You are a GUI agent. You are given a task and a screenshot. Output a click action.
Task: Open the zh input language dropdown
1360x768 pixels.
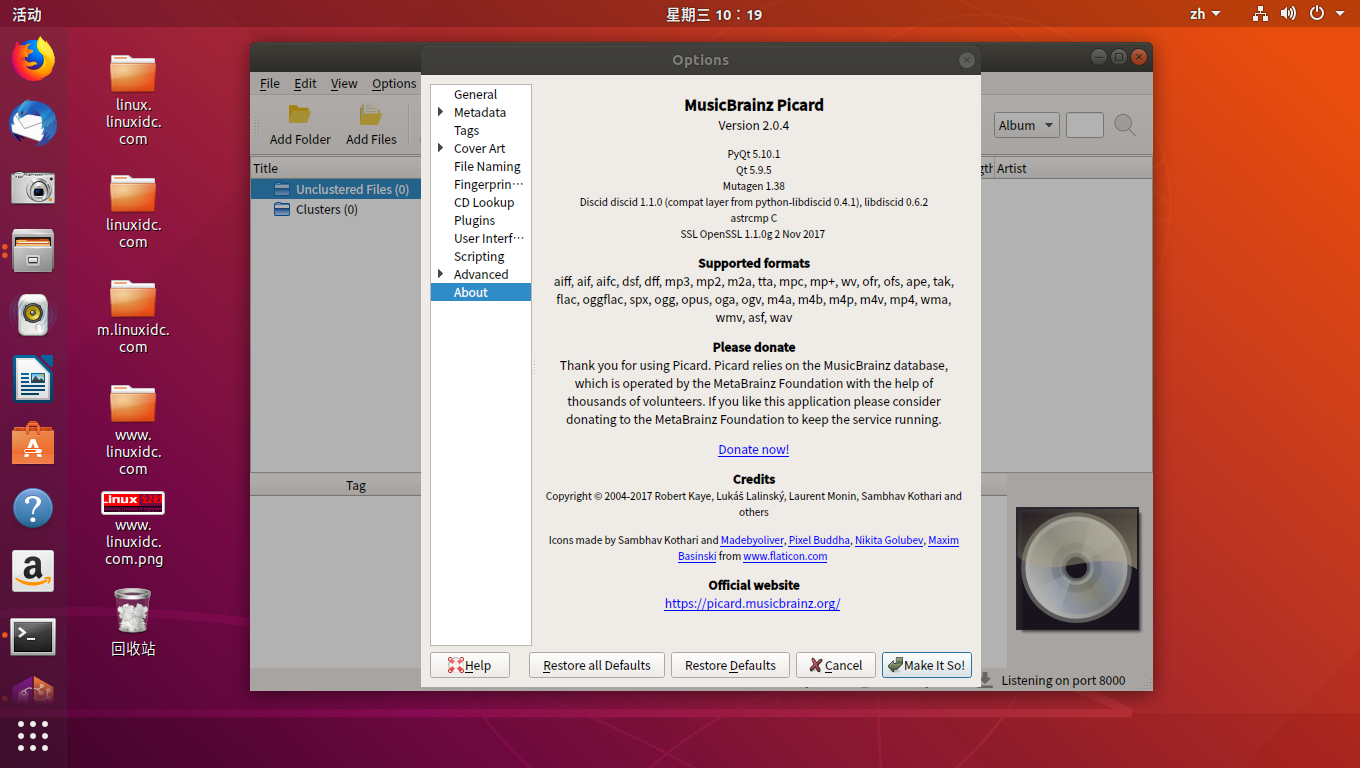pyautogui.click(x=1205, y=13)
